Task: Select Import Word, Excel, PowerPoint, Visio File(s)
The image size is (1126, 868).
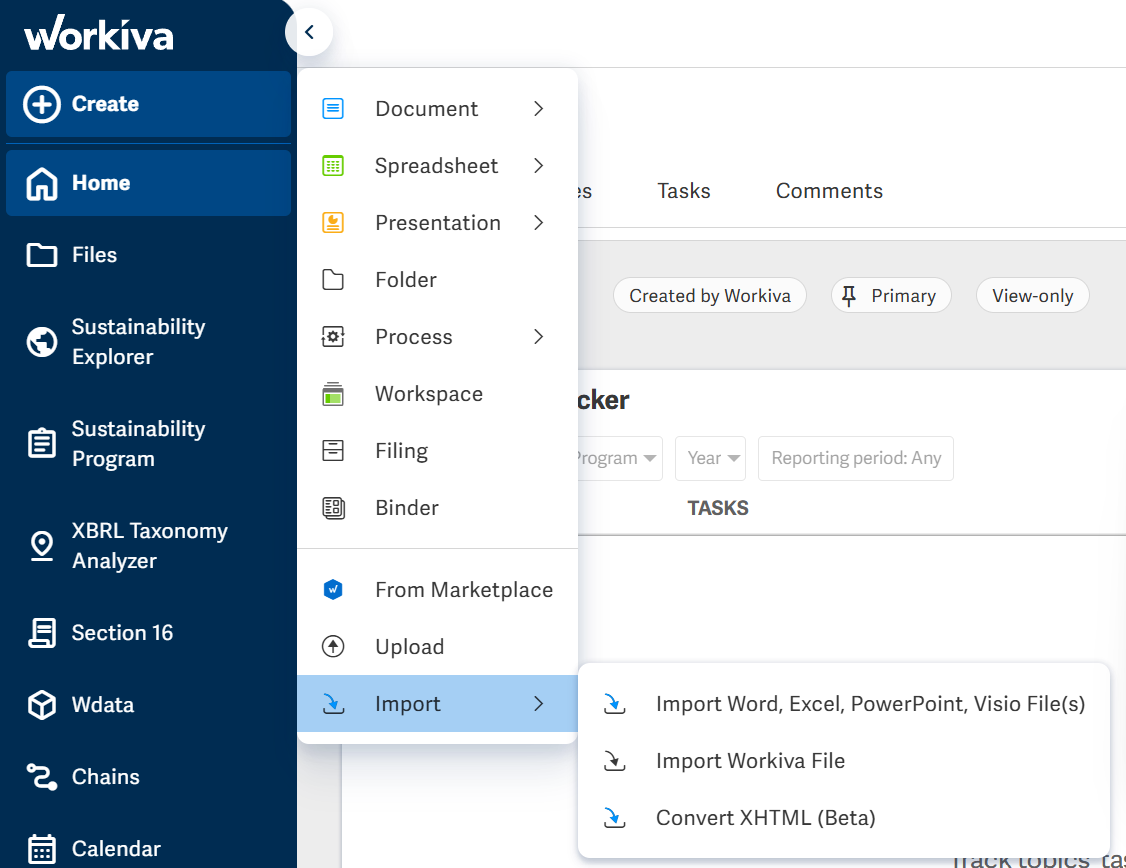Action: [x=844, y=704]
